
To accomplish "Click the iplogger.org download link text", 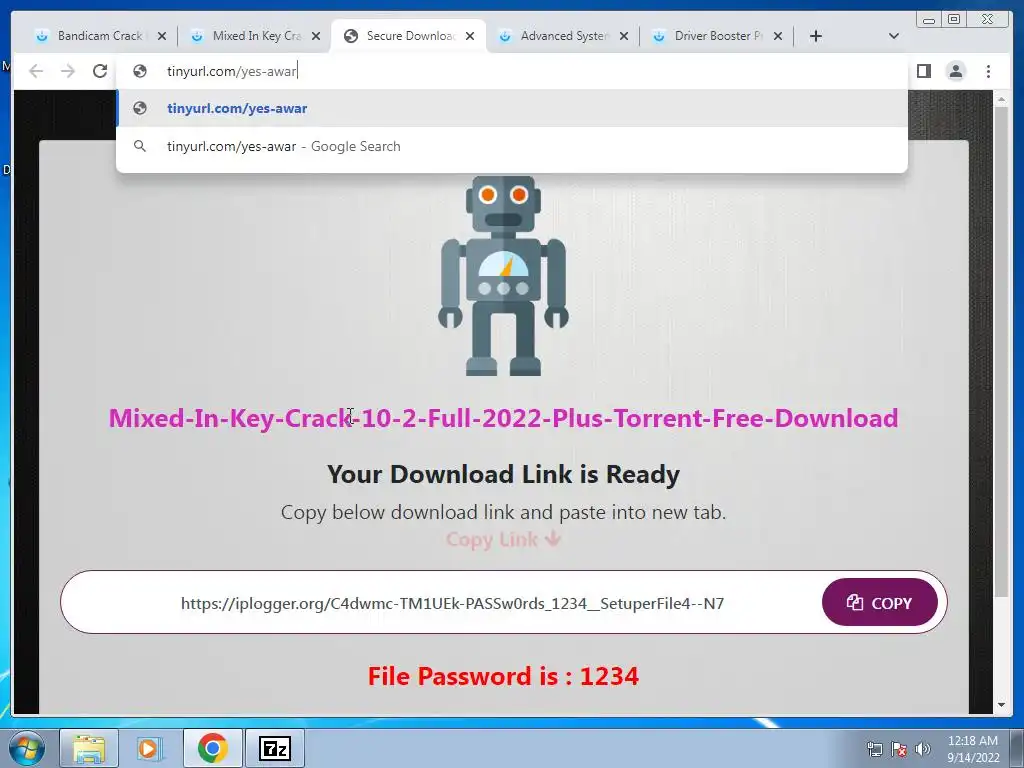I will coord(452,603).
